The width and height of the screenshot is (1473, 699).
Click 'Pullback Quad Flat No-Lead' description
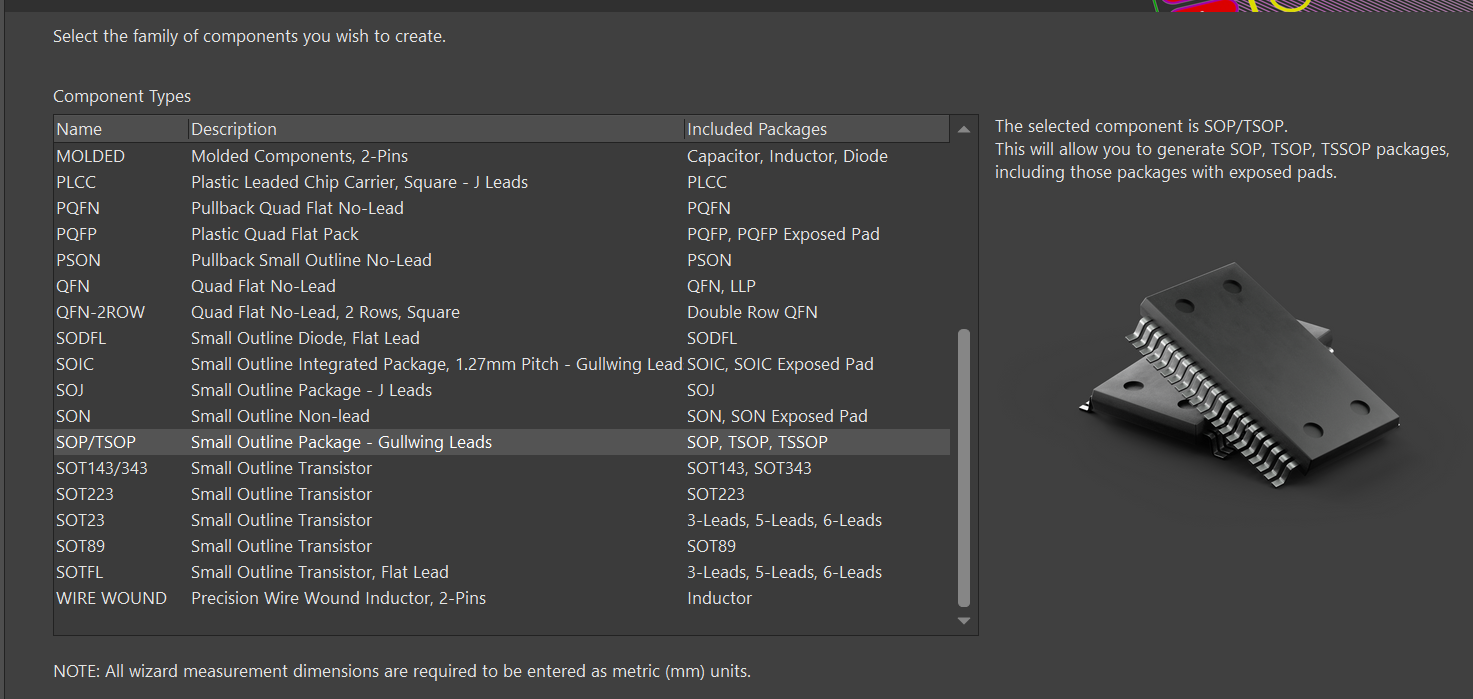coord(297,208)
